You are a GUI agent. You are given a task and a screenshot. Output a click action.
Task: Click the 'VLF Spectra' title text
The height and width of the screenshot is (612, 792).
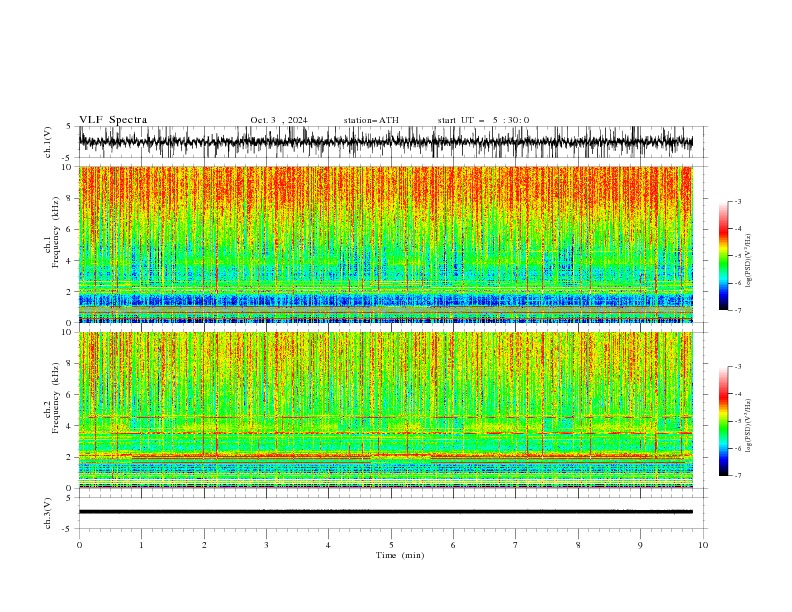(x=113, y=120)
